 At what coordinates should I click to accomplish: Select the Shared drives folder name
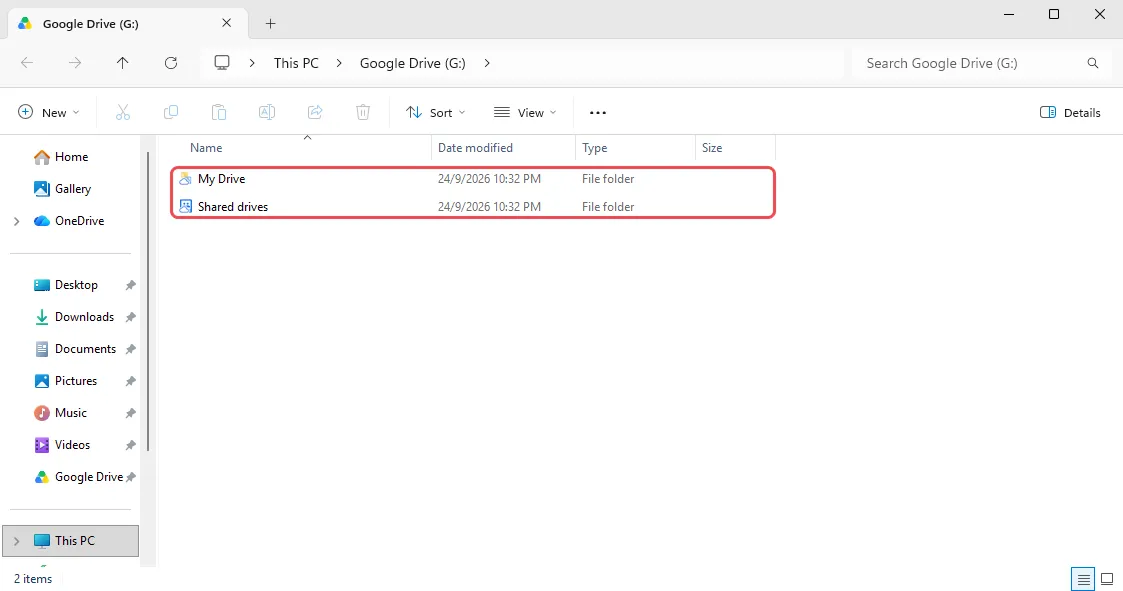coord(233,206)
